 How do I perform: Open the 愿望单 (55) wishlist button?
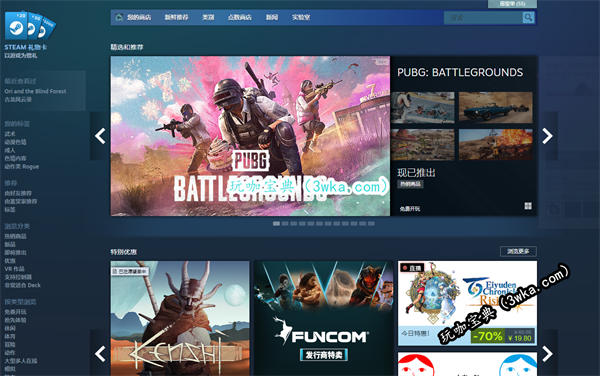coord(512,4)
